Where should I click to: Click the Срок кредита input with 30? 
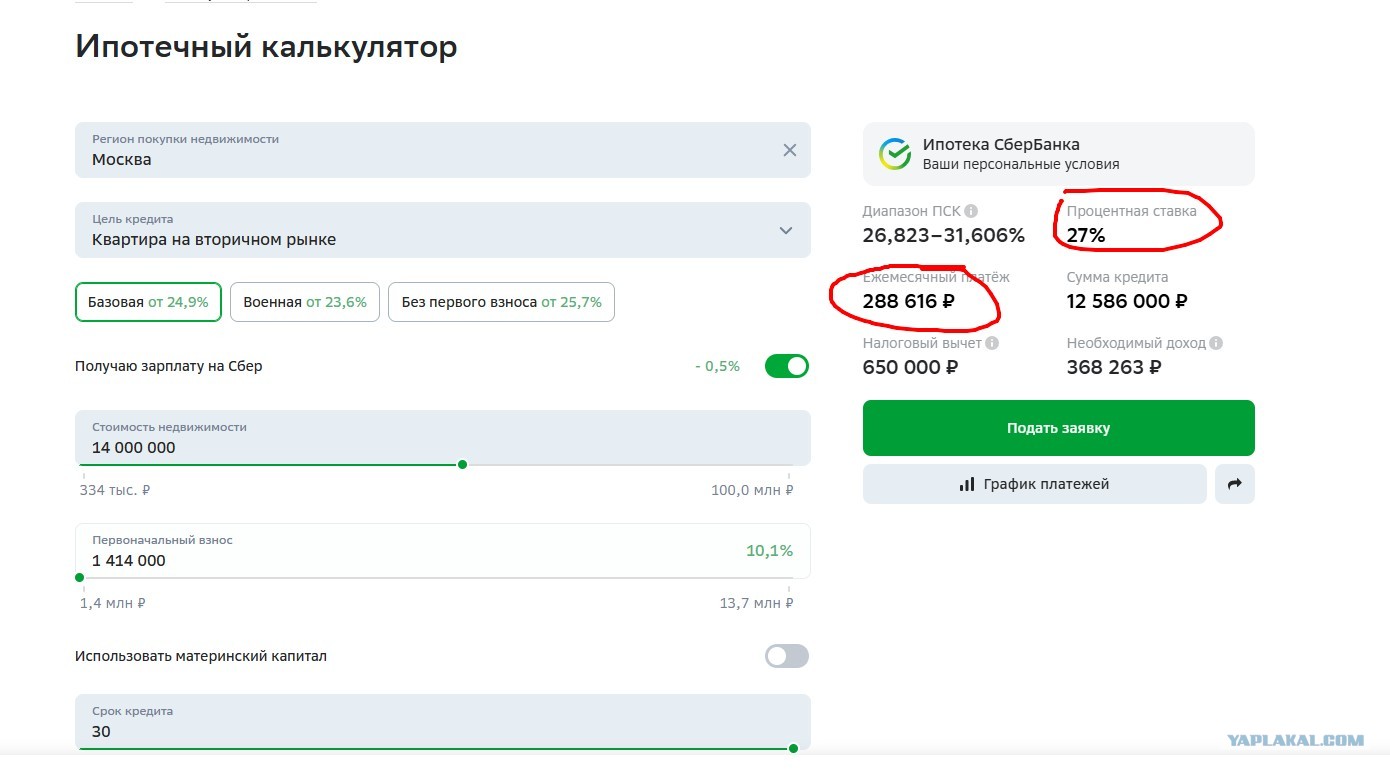(443, 722)
